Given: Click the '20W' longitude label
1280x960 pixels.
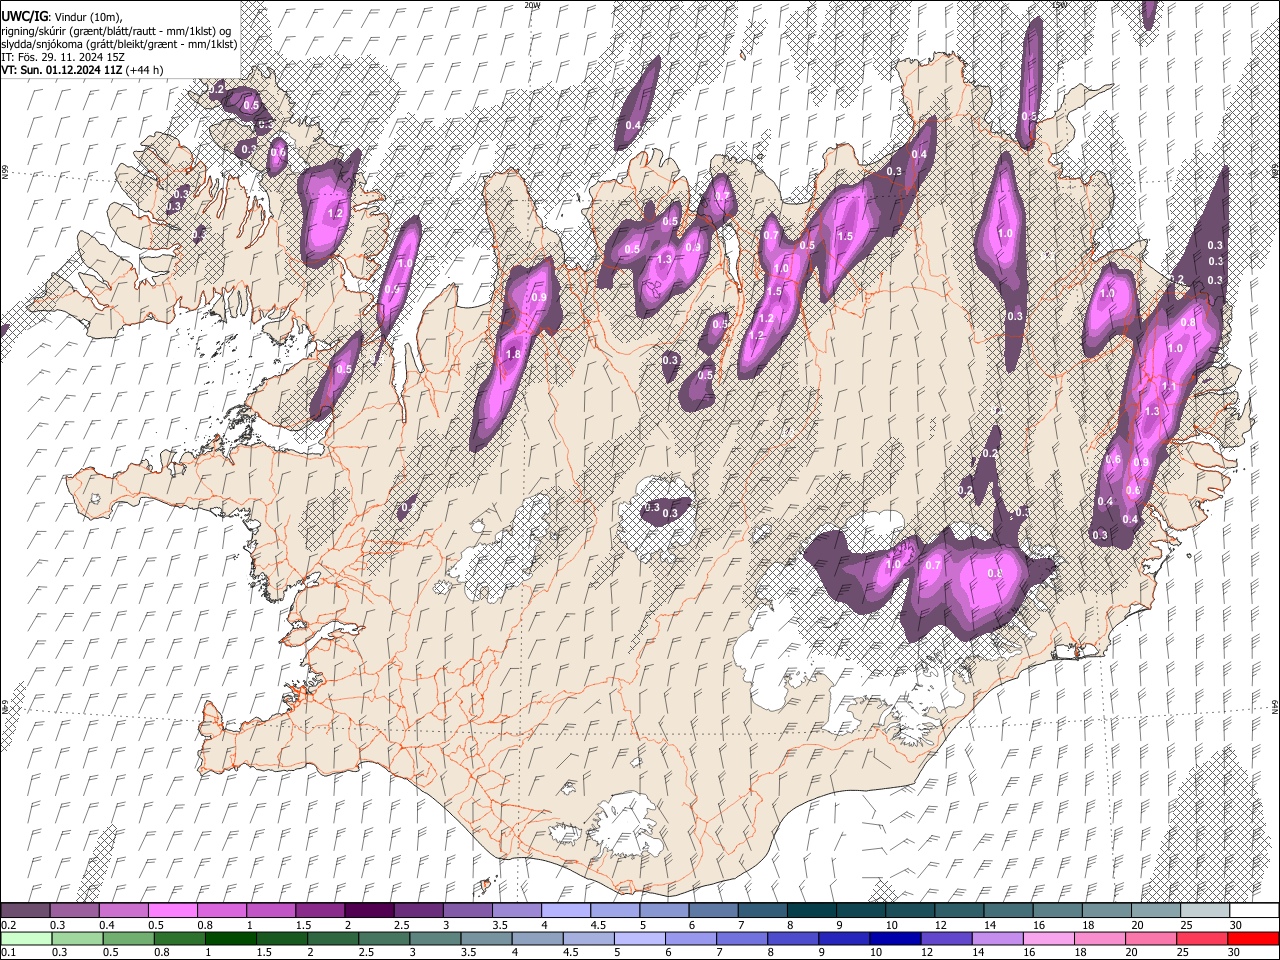Looking at the screenshot, I should [531, 5].
